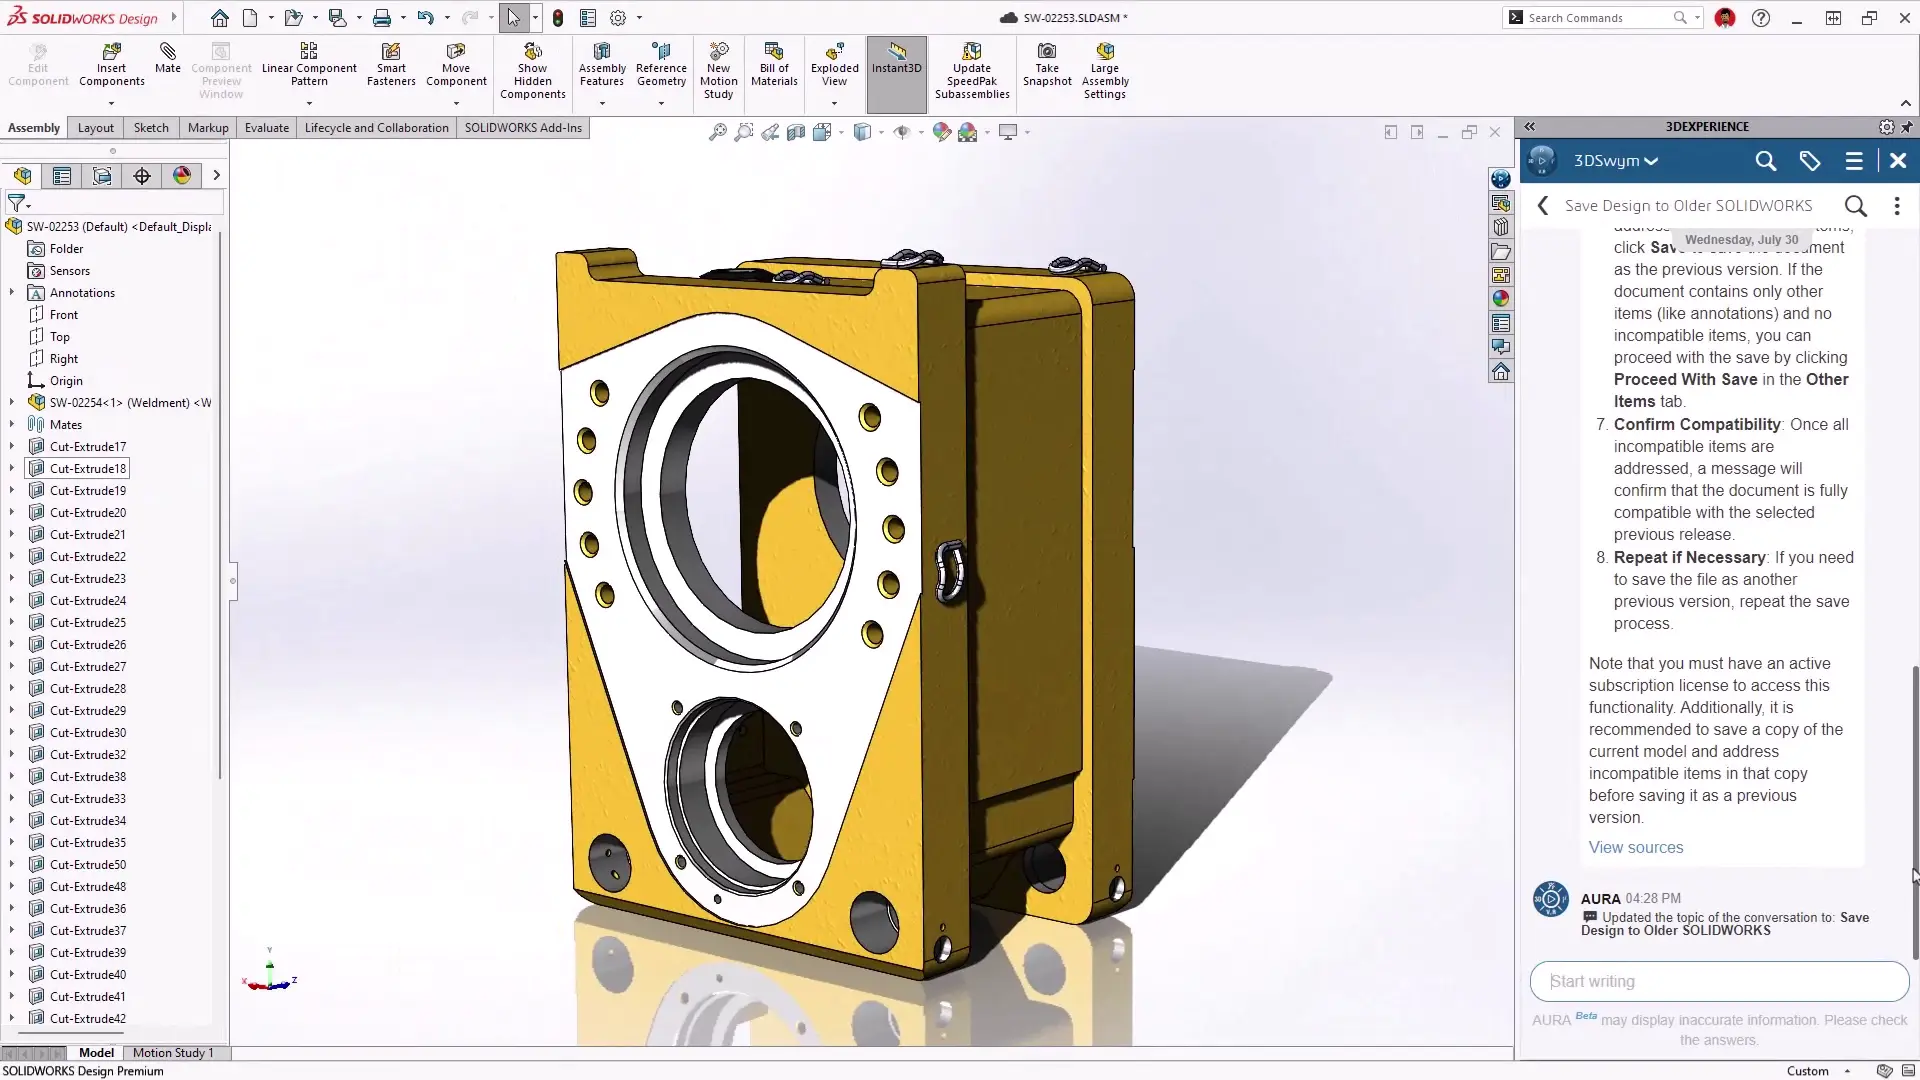This screenshot has width=1920, height=1080.
Task: Click Edit Appearance color tool
Action: 941,131
